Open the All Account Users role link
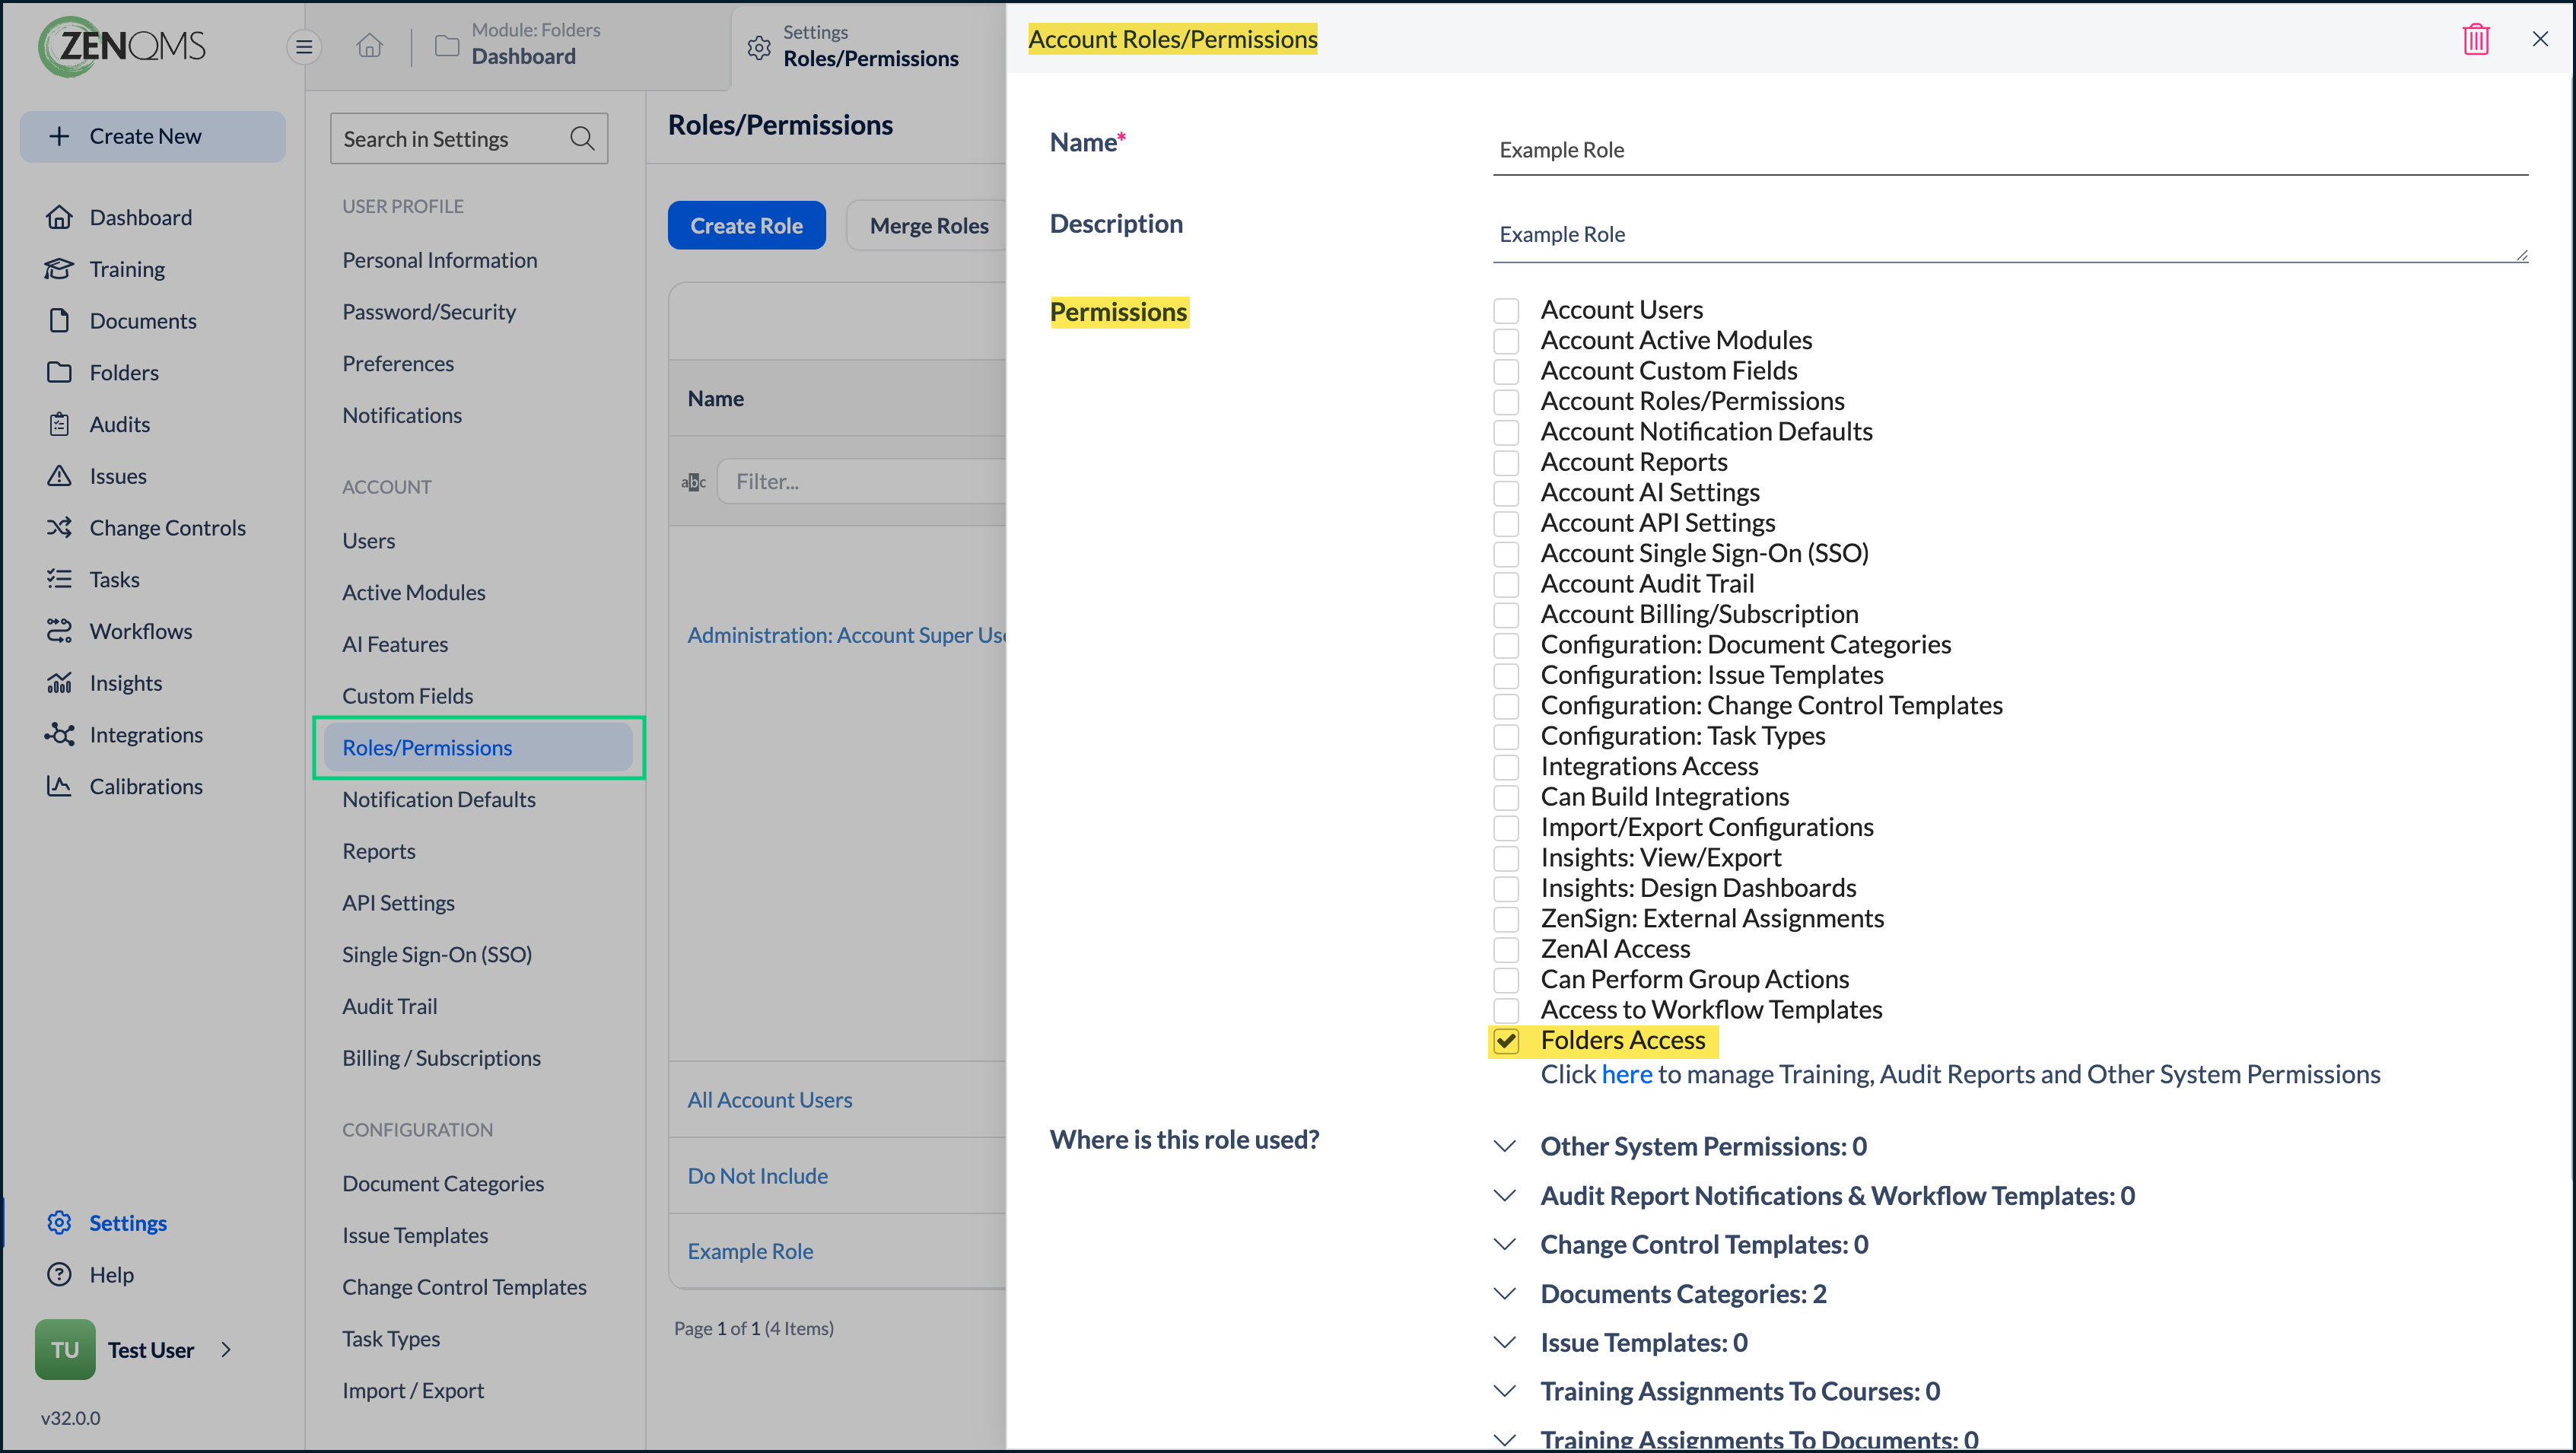Screen dimensions: 2576x1453 (770, 1100)
